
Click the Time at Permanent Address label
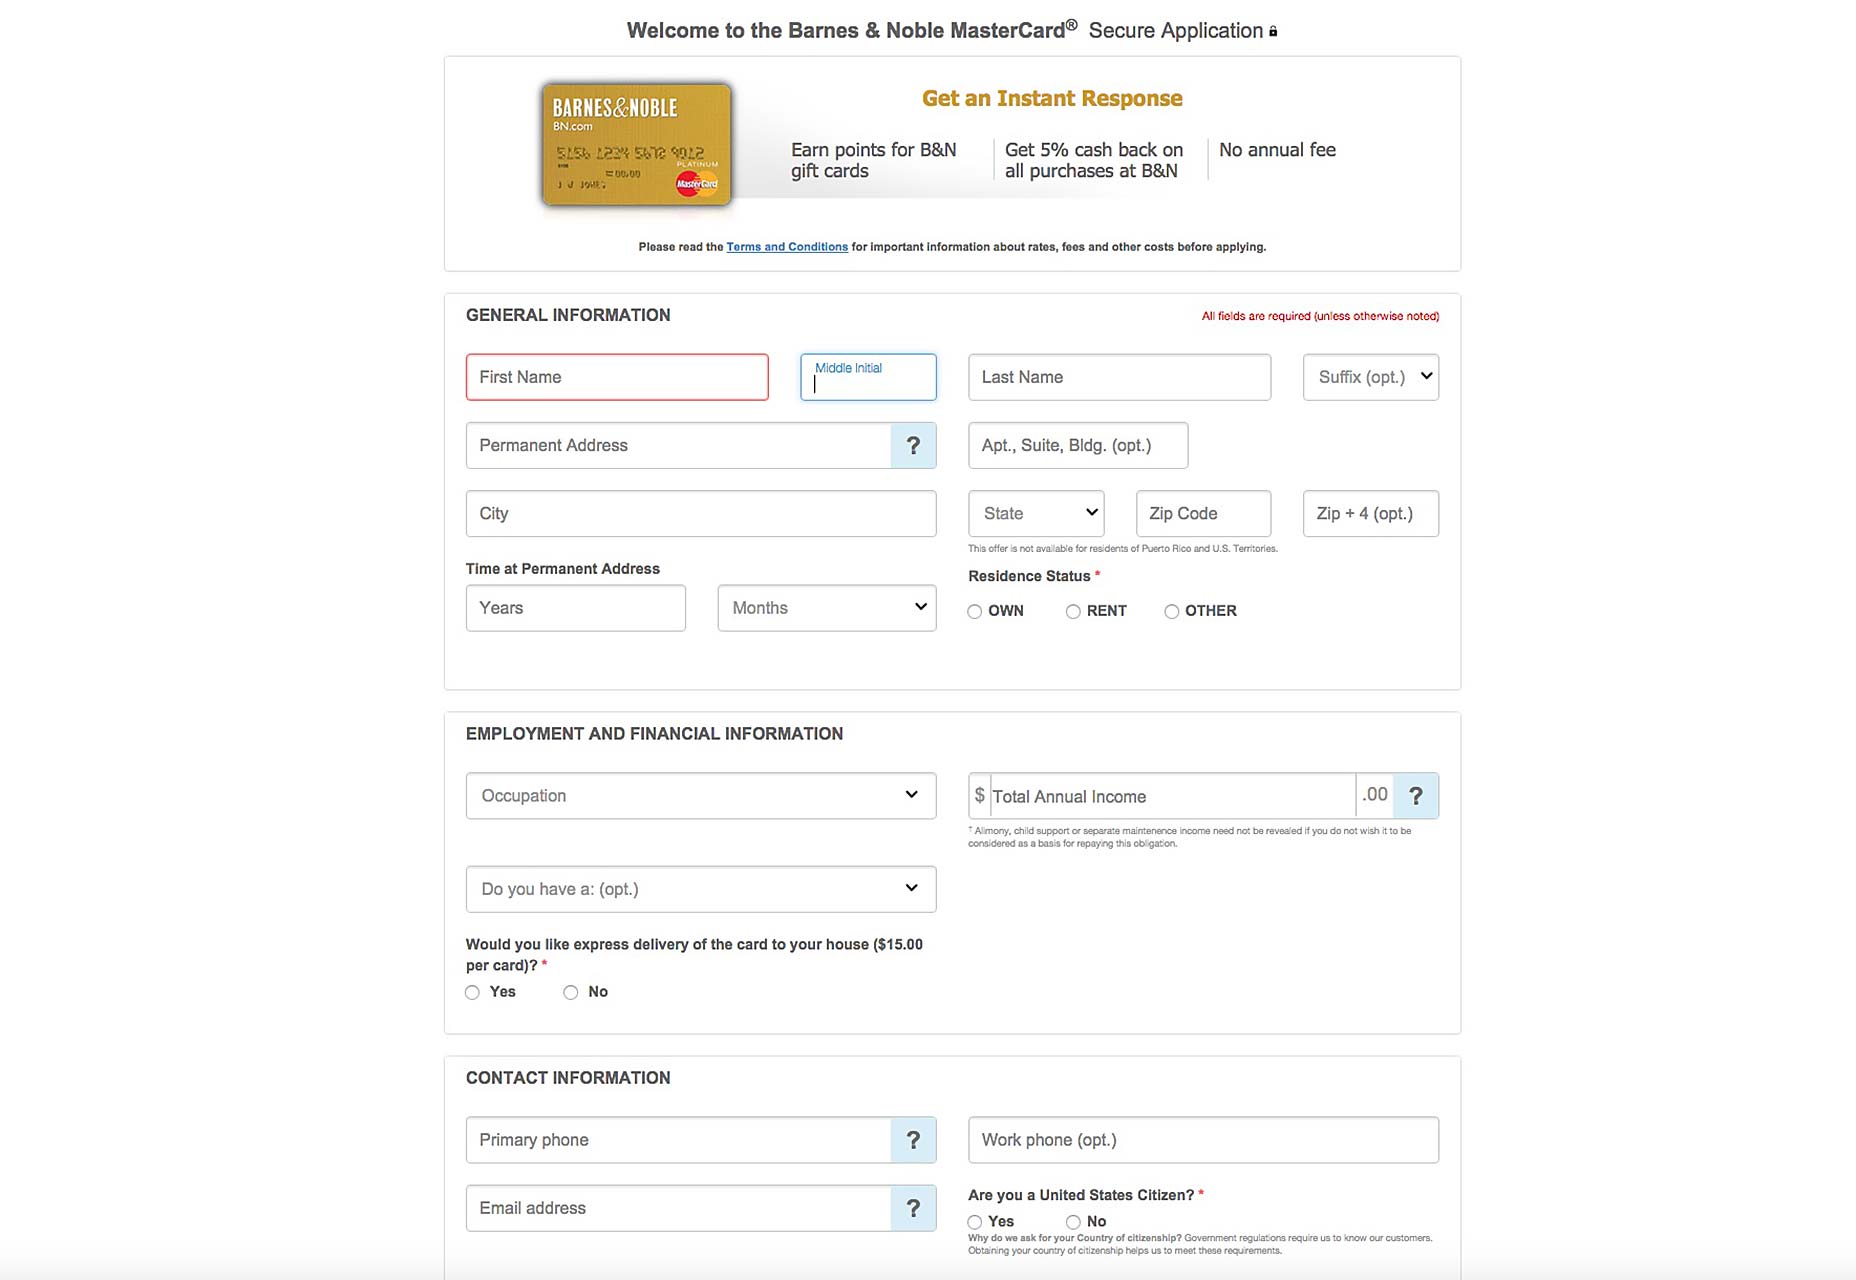coord(563,569)
